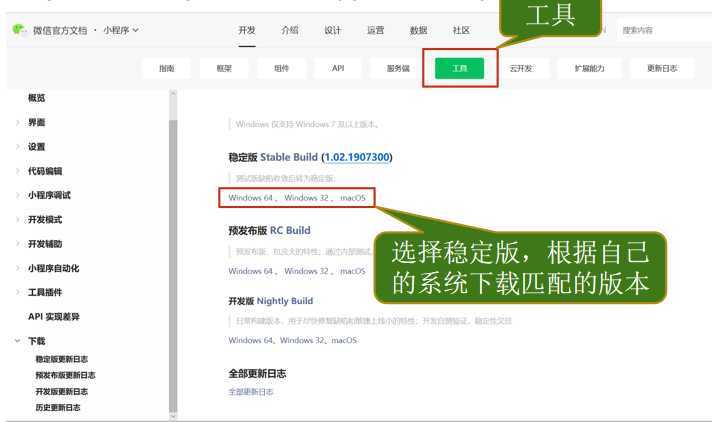Switch to the 开发 top tab

point(247,30)
